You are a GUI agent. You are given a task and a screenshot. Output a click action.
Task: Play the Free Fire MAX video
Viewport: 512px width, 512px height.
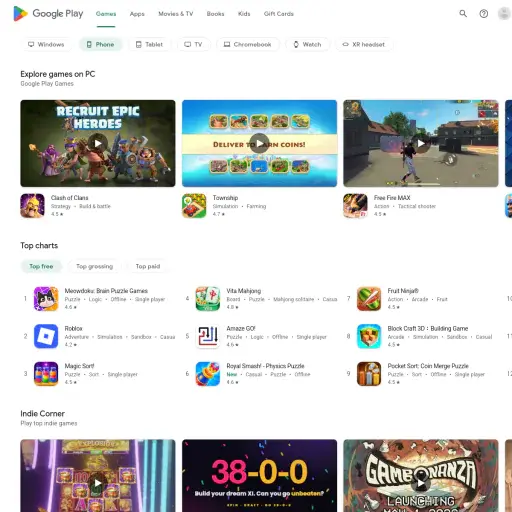421,143
